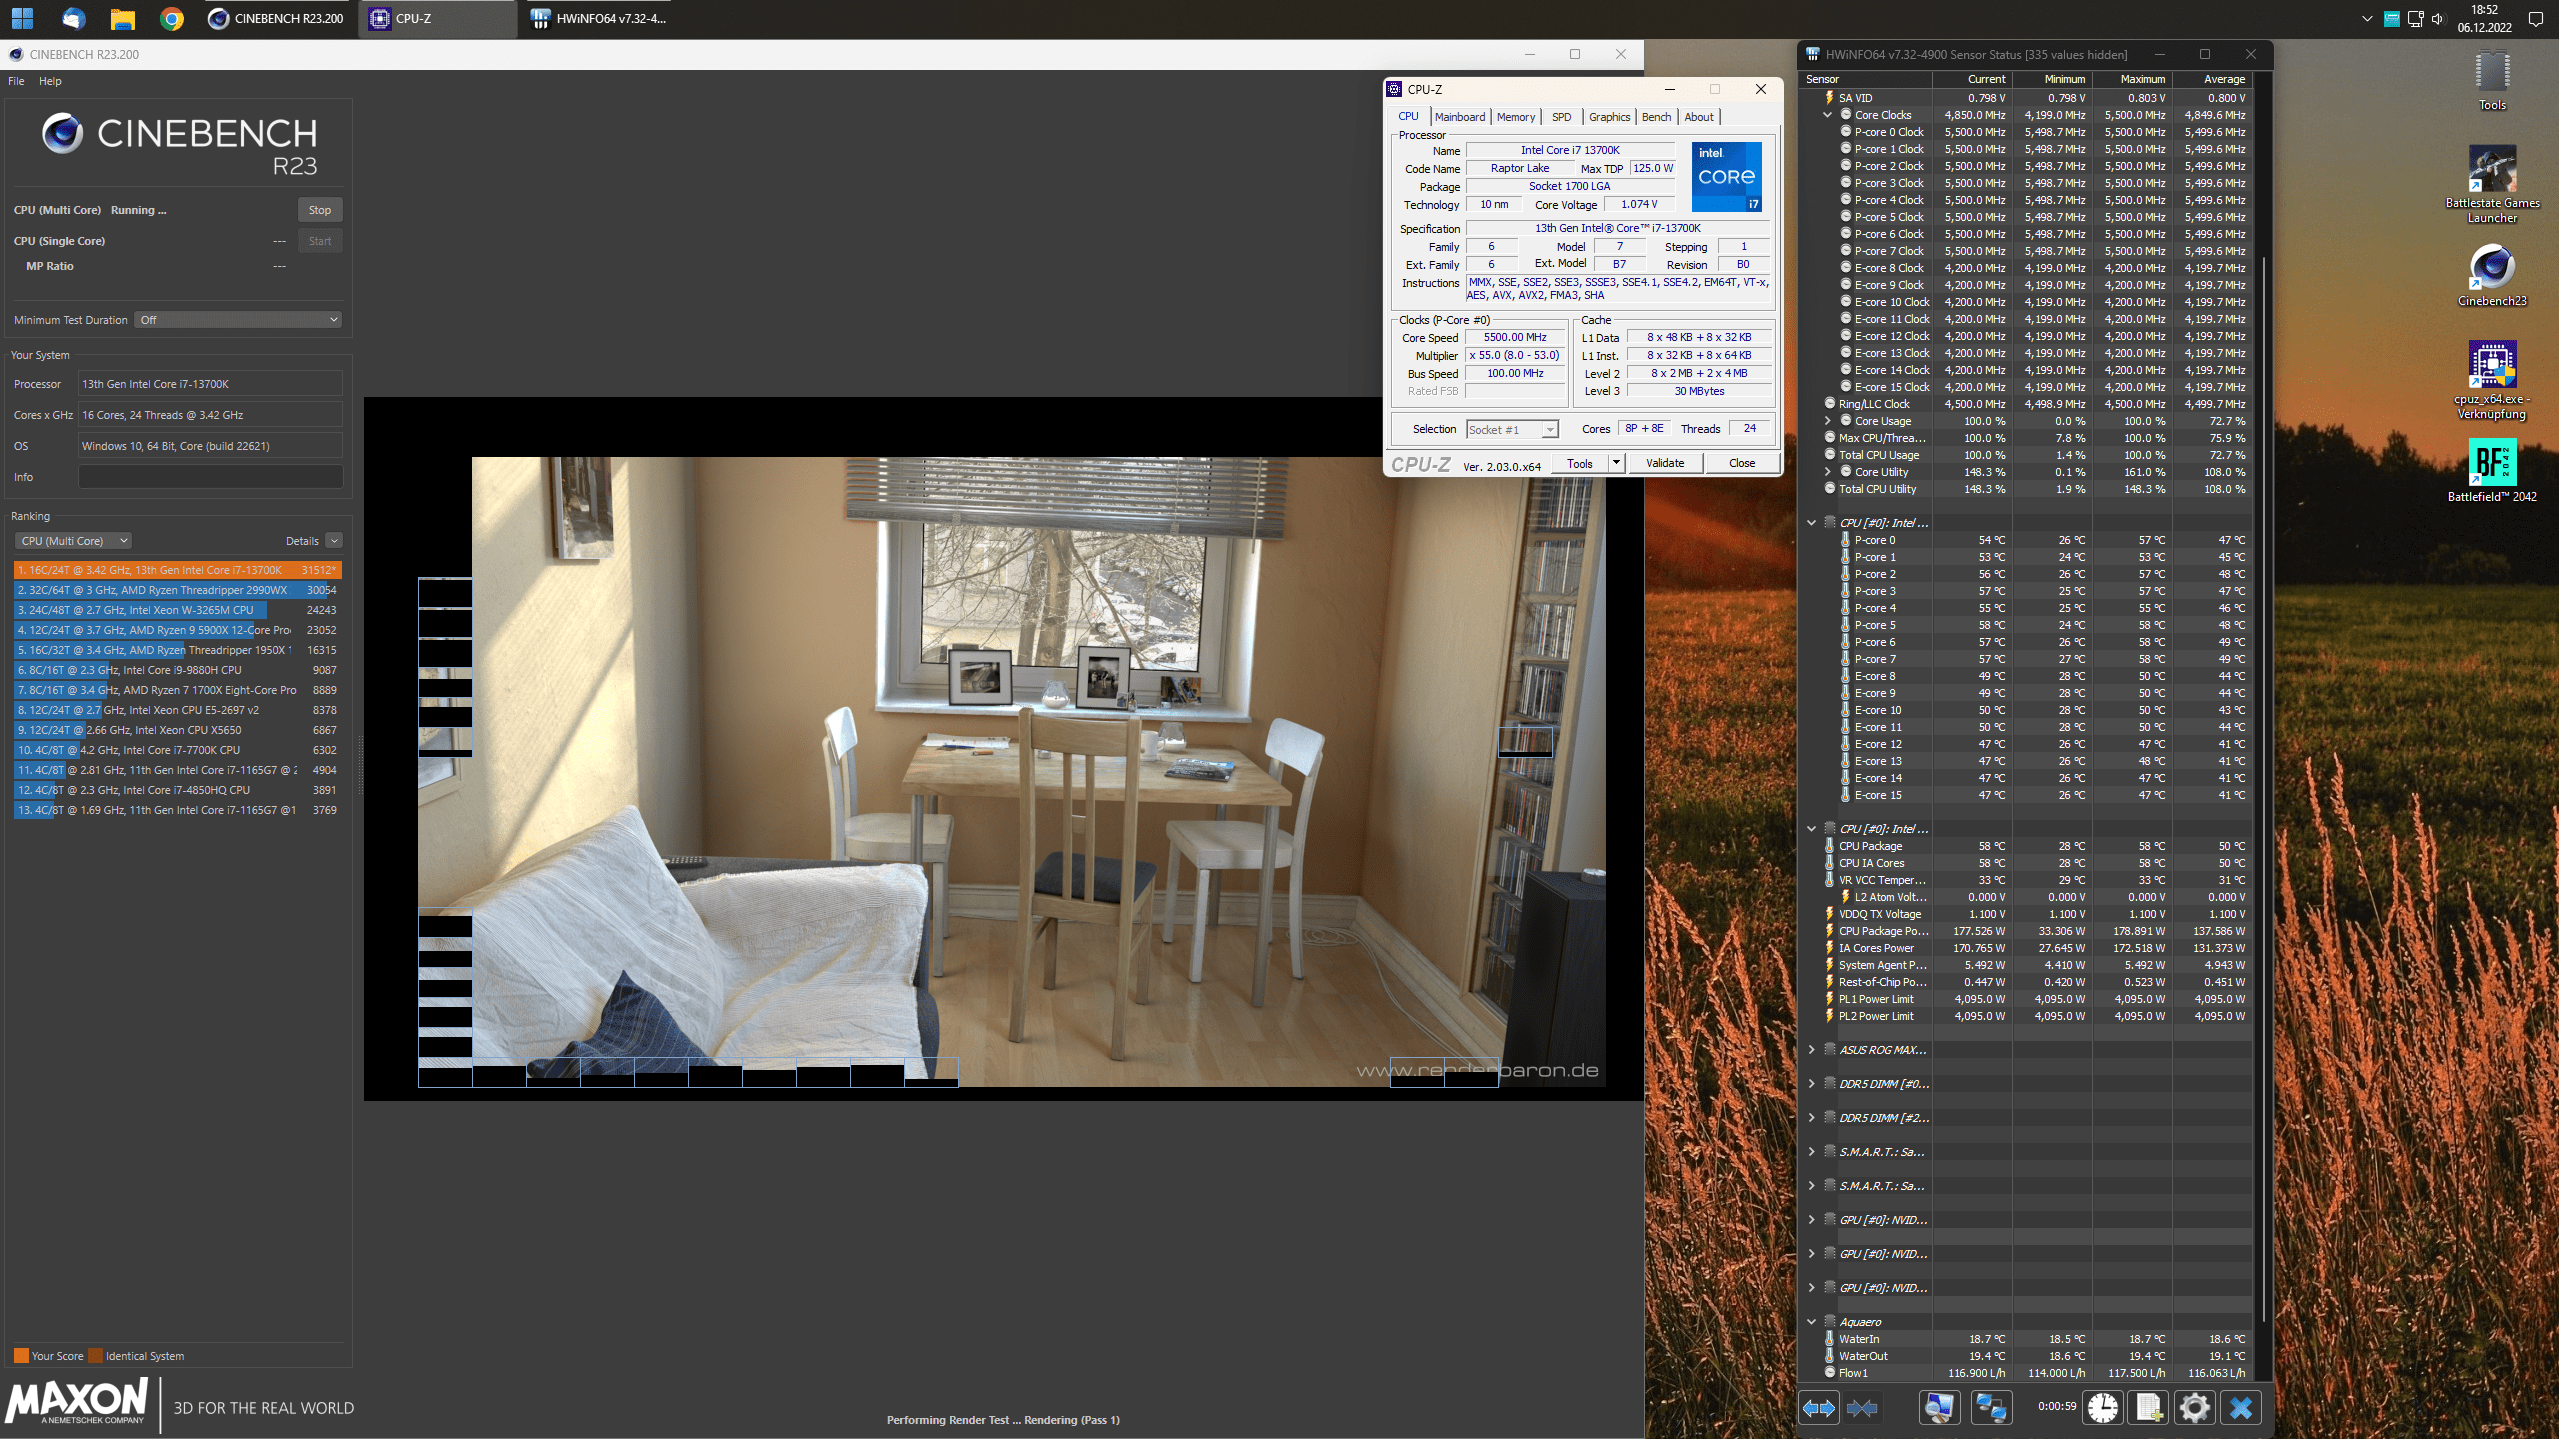Image resolution: width=2559 pixels, height=1439 pixels.
Task: Open Minimum Test Duration dropdown
Action: tap(238, 320)
